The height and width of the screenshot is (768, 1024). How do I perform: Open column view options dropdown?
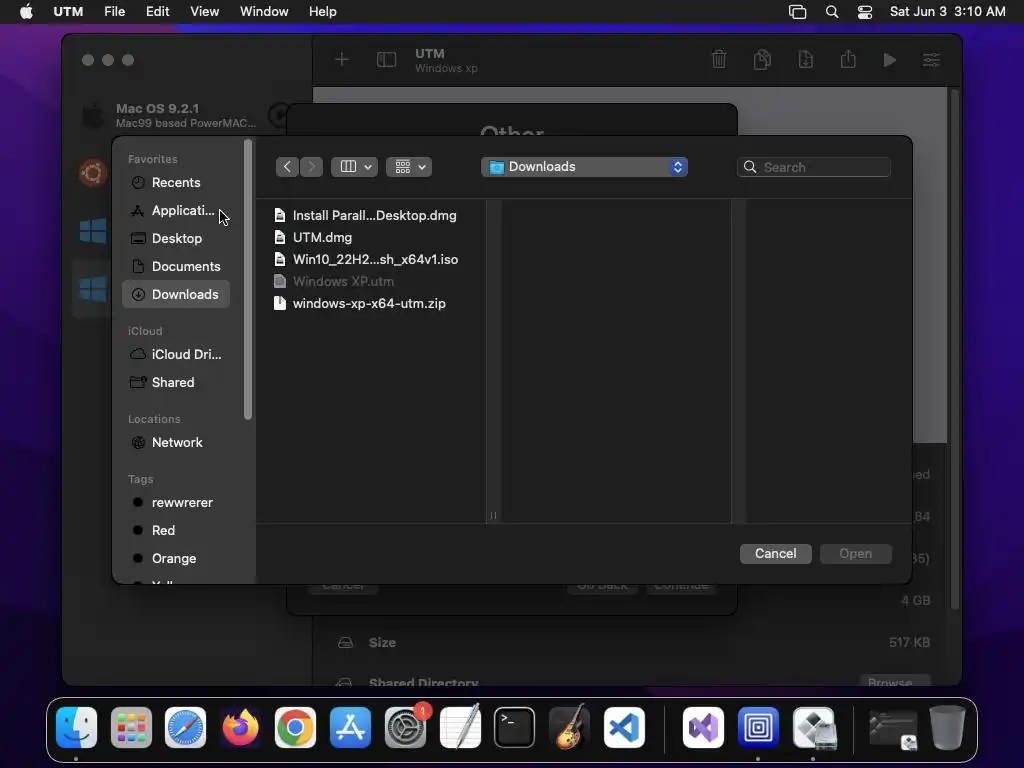coord(355,167)
